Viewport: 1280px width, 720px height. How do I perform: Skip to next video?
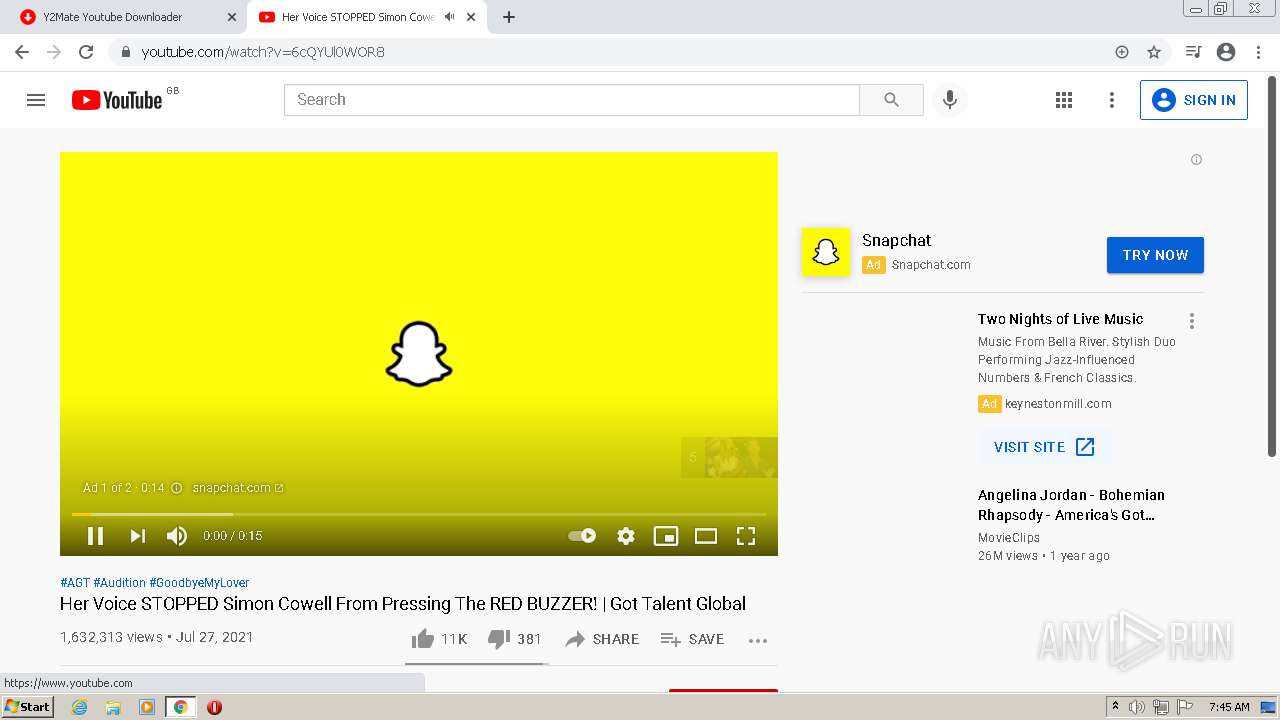[138, 536]
